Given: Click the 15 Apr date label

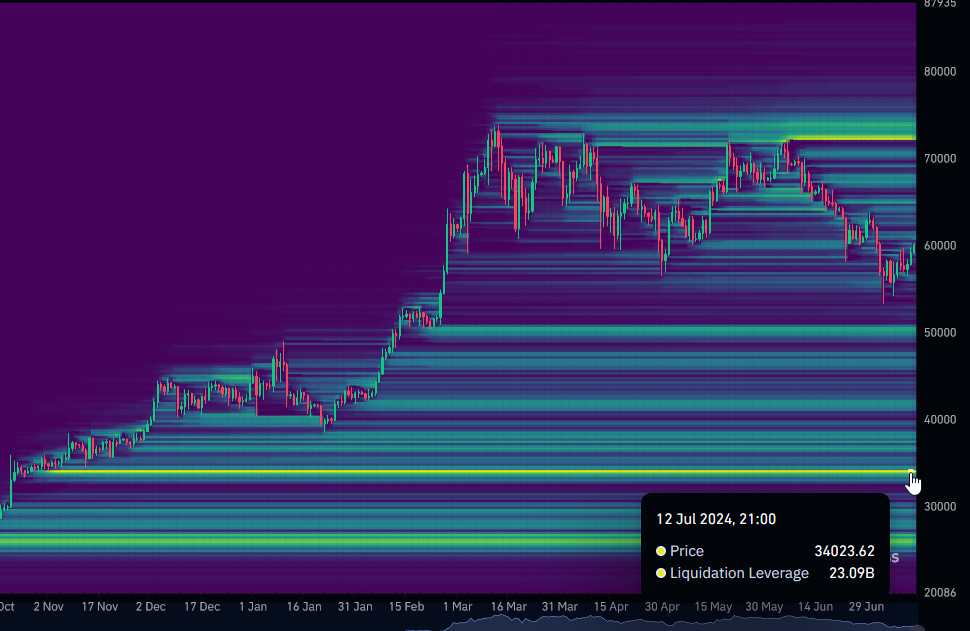Looking at the screenshot, I should coord(611,607).
